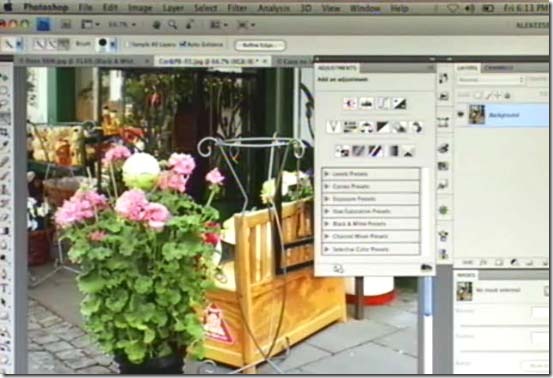Open the Analysis menu
Image resolution: width=553 pixels, height=378 pixels.
pos(274,7)
